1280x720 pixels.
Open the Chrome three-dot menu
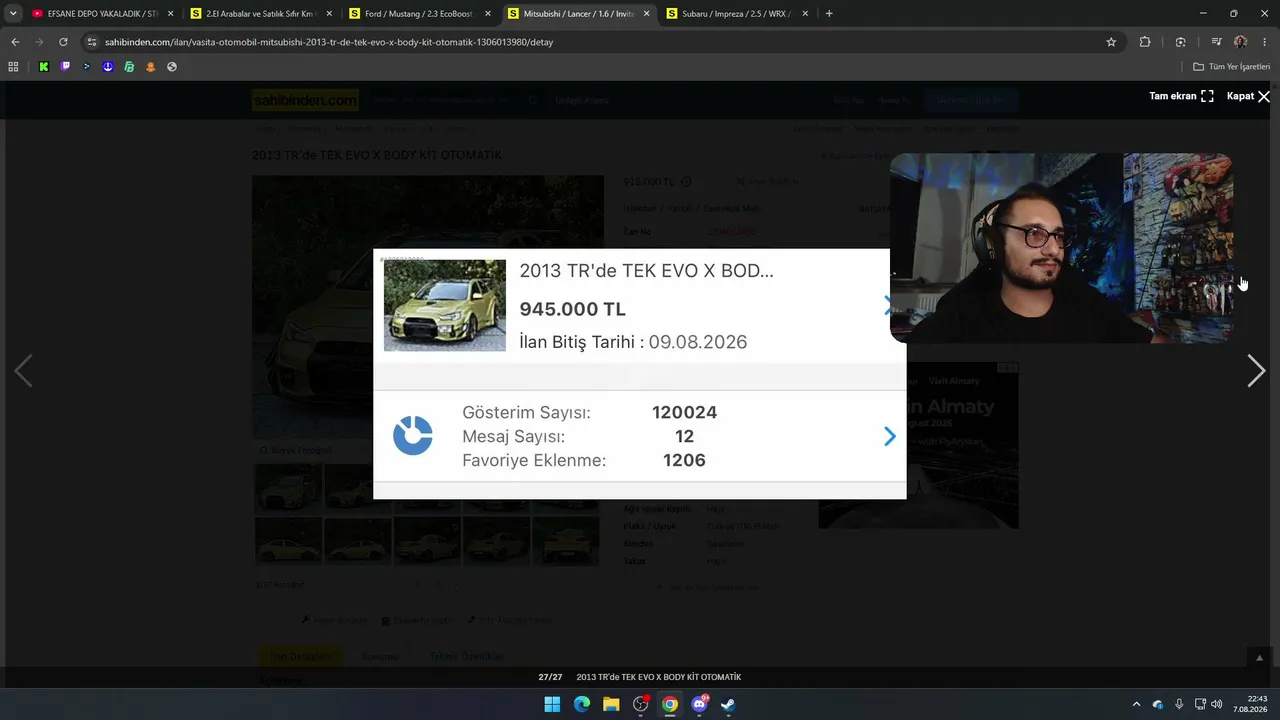click(1265, 42)
